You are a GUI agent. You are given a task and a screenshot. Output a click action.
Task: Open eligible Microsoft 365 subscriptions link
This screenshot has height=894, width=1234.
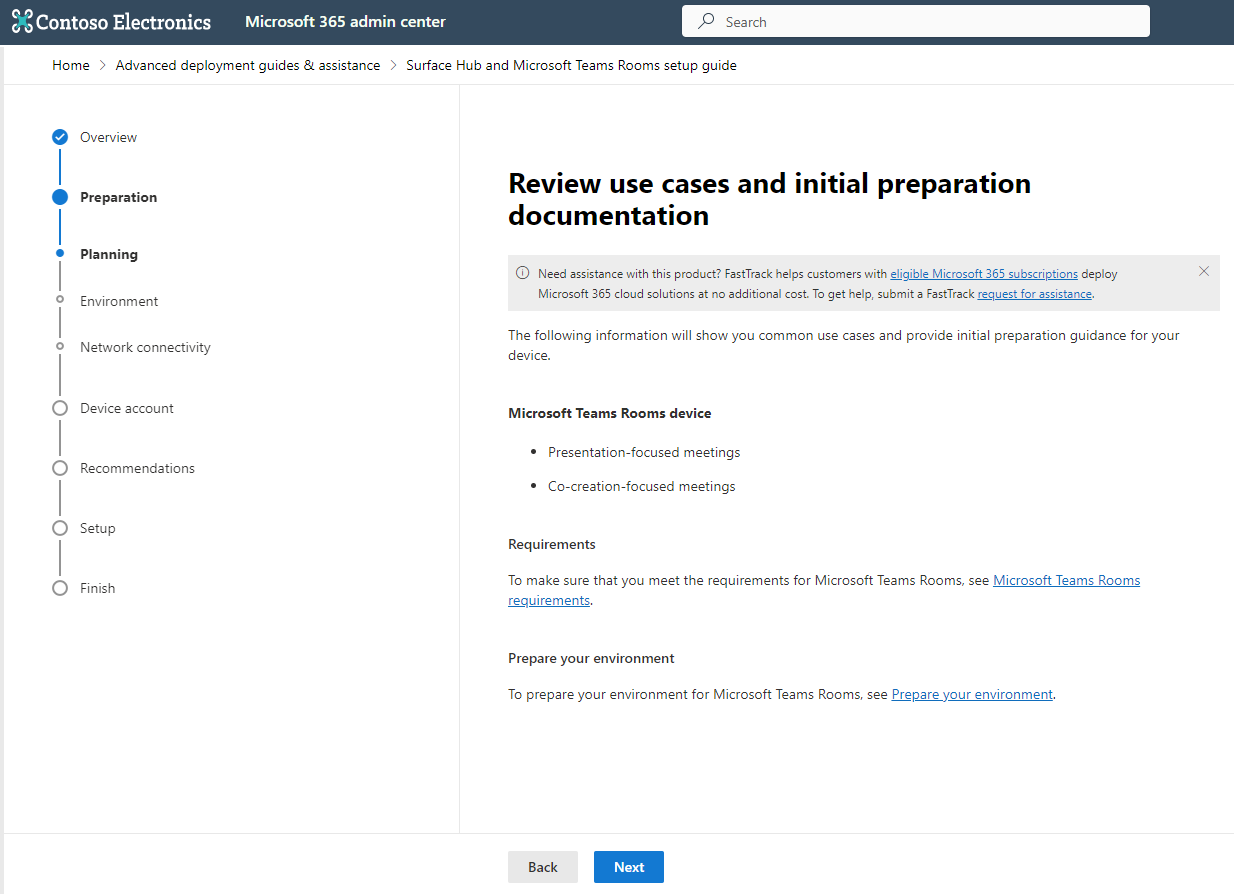pos(984,274)
